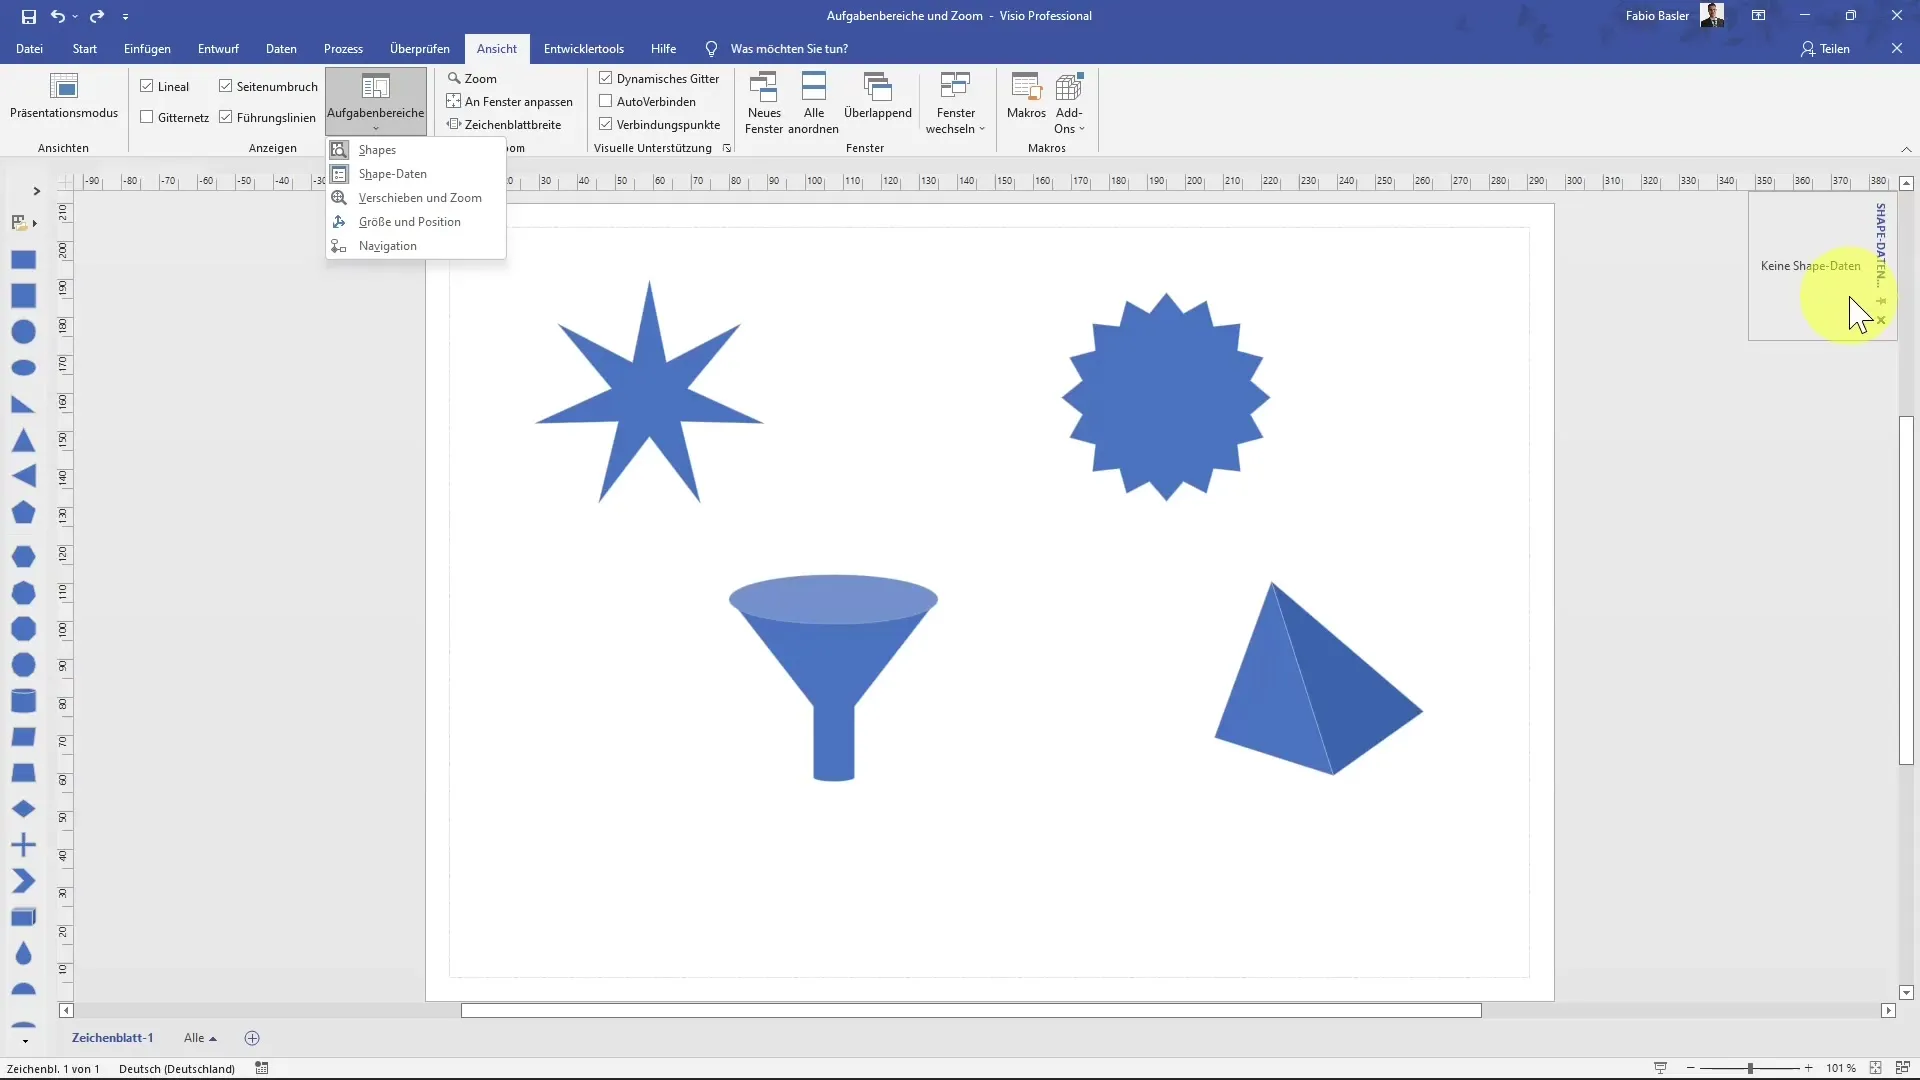Click zoom out minus button
Image resolution: width=1920 pixels, height=1080 pixels.
pyautogui.click(x=1690, y=1068)
